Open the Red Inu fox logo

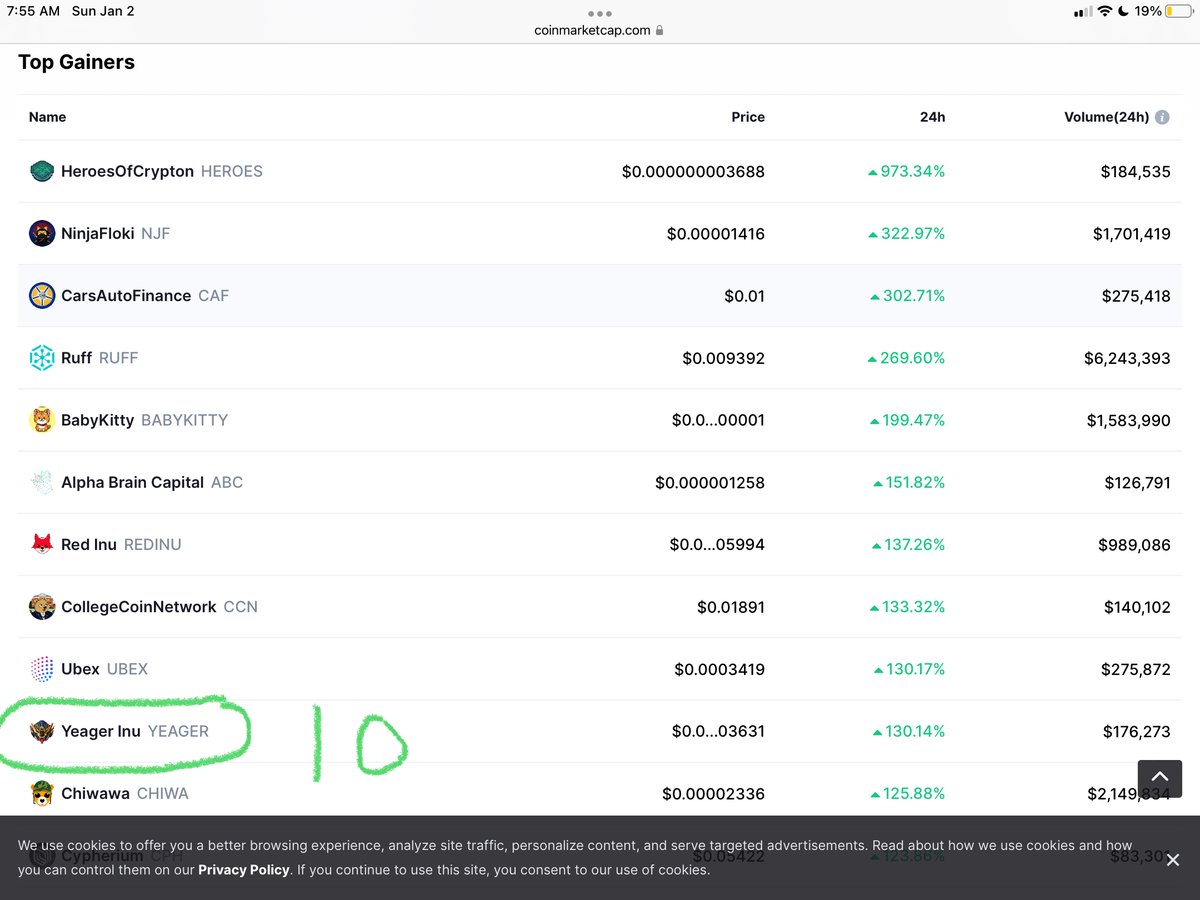[42, 544]
